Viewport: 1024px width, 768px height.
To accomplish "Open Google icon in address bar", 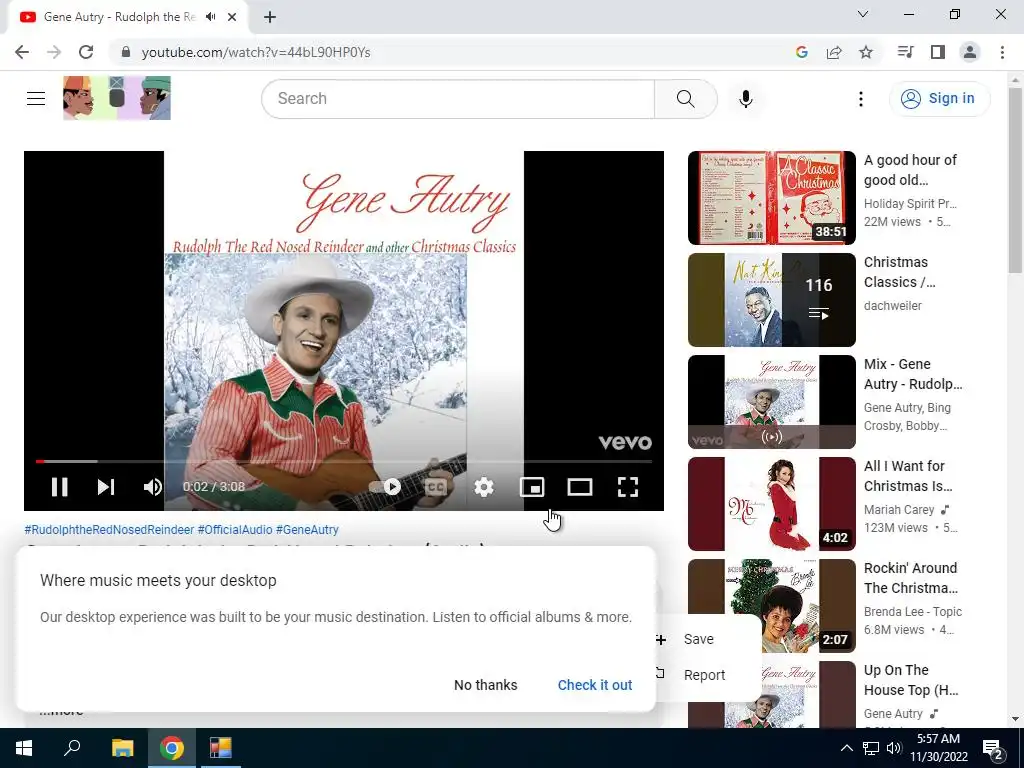I will [x=802, y=52].
